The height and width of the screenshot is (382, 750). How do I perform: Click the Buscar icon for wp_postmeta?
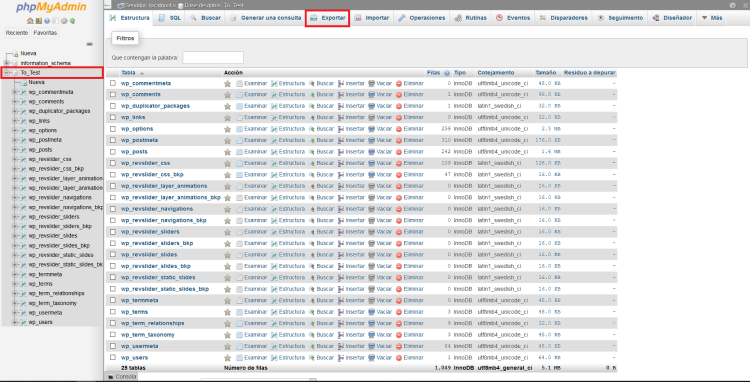tap(312, 141)
